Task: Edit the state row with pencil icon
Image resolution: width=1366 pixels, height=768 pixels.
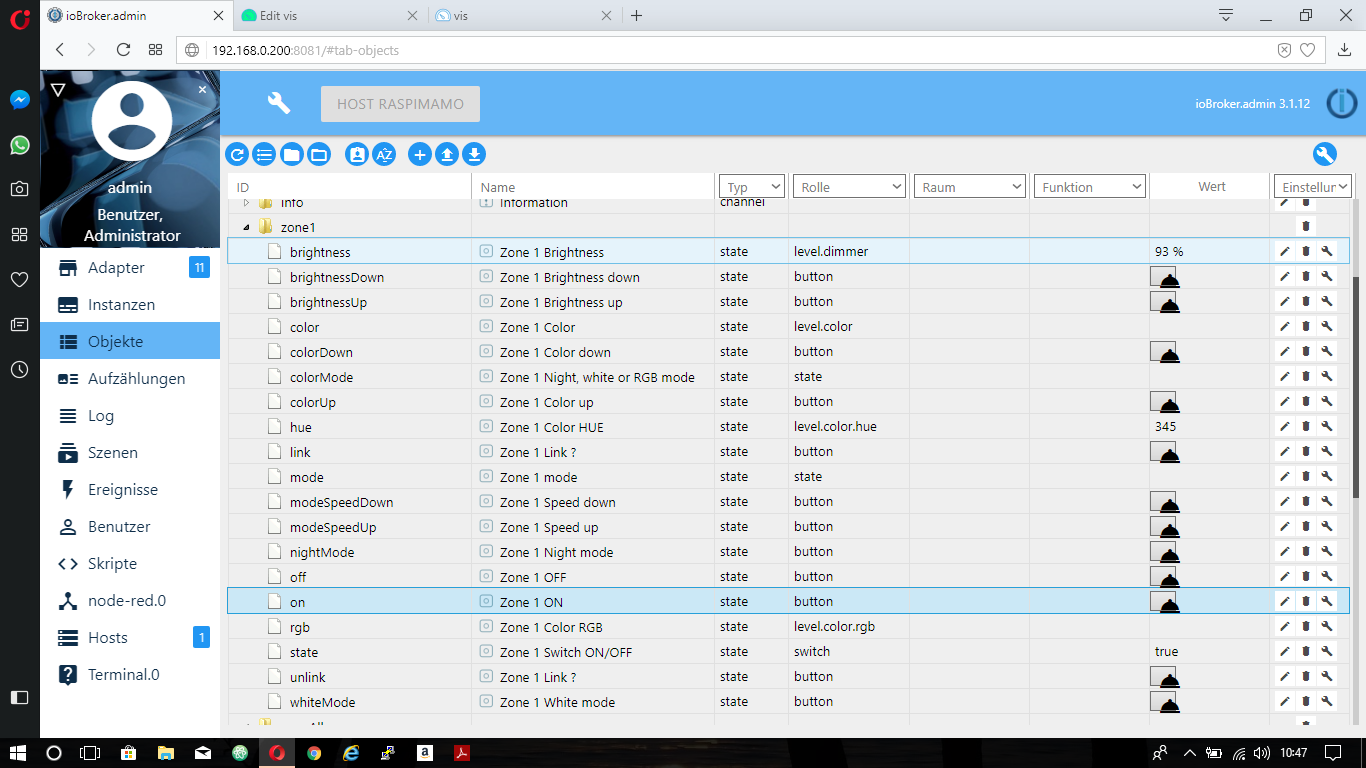Action: coord(1285,652)
